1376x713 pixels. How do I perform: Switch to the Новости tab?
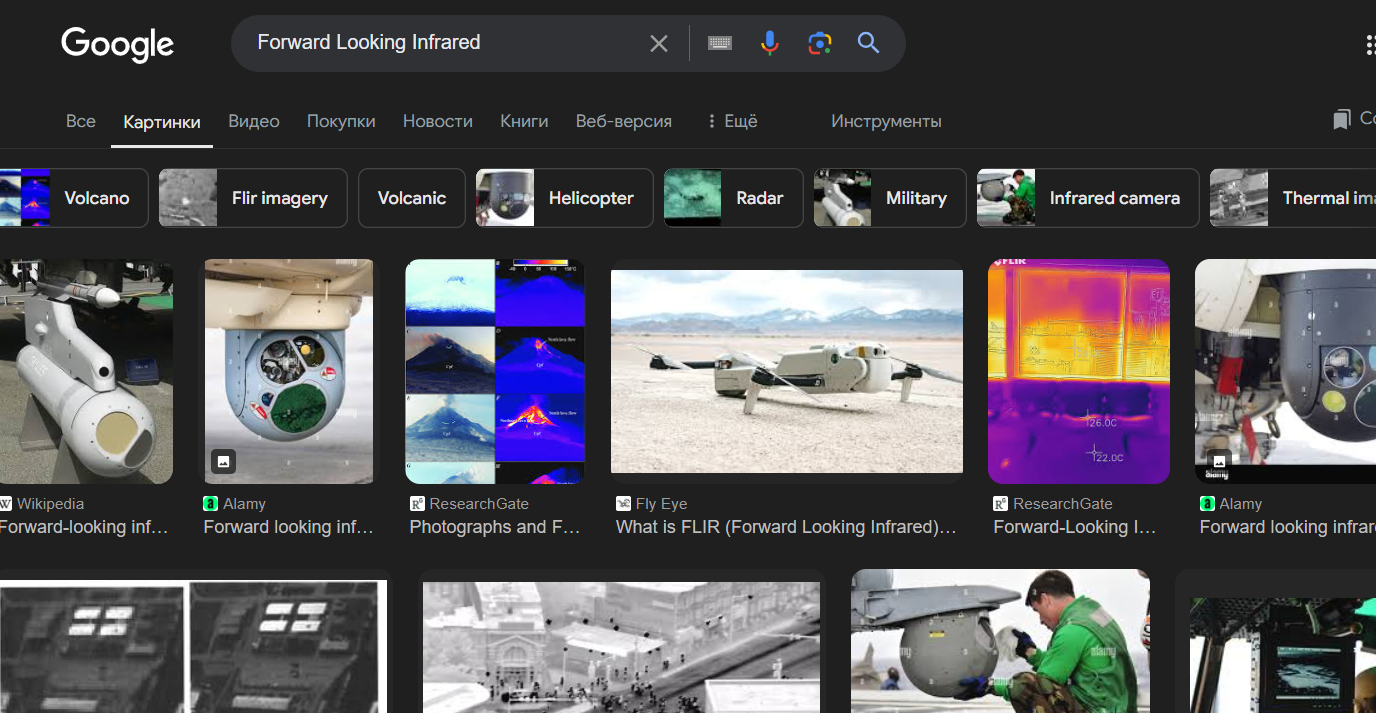point(437,121)
